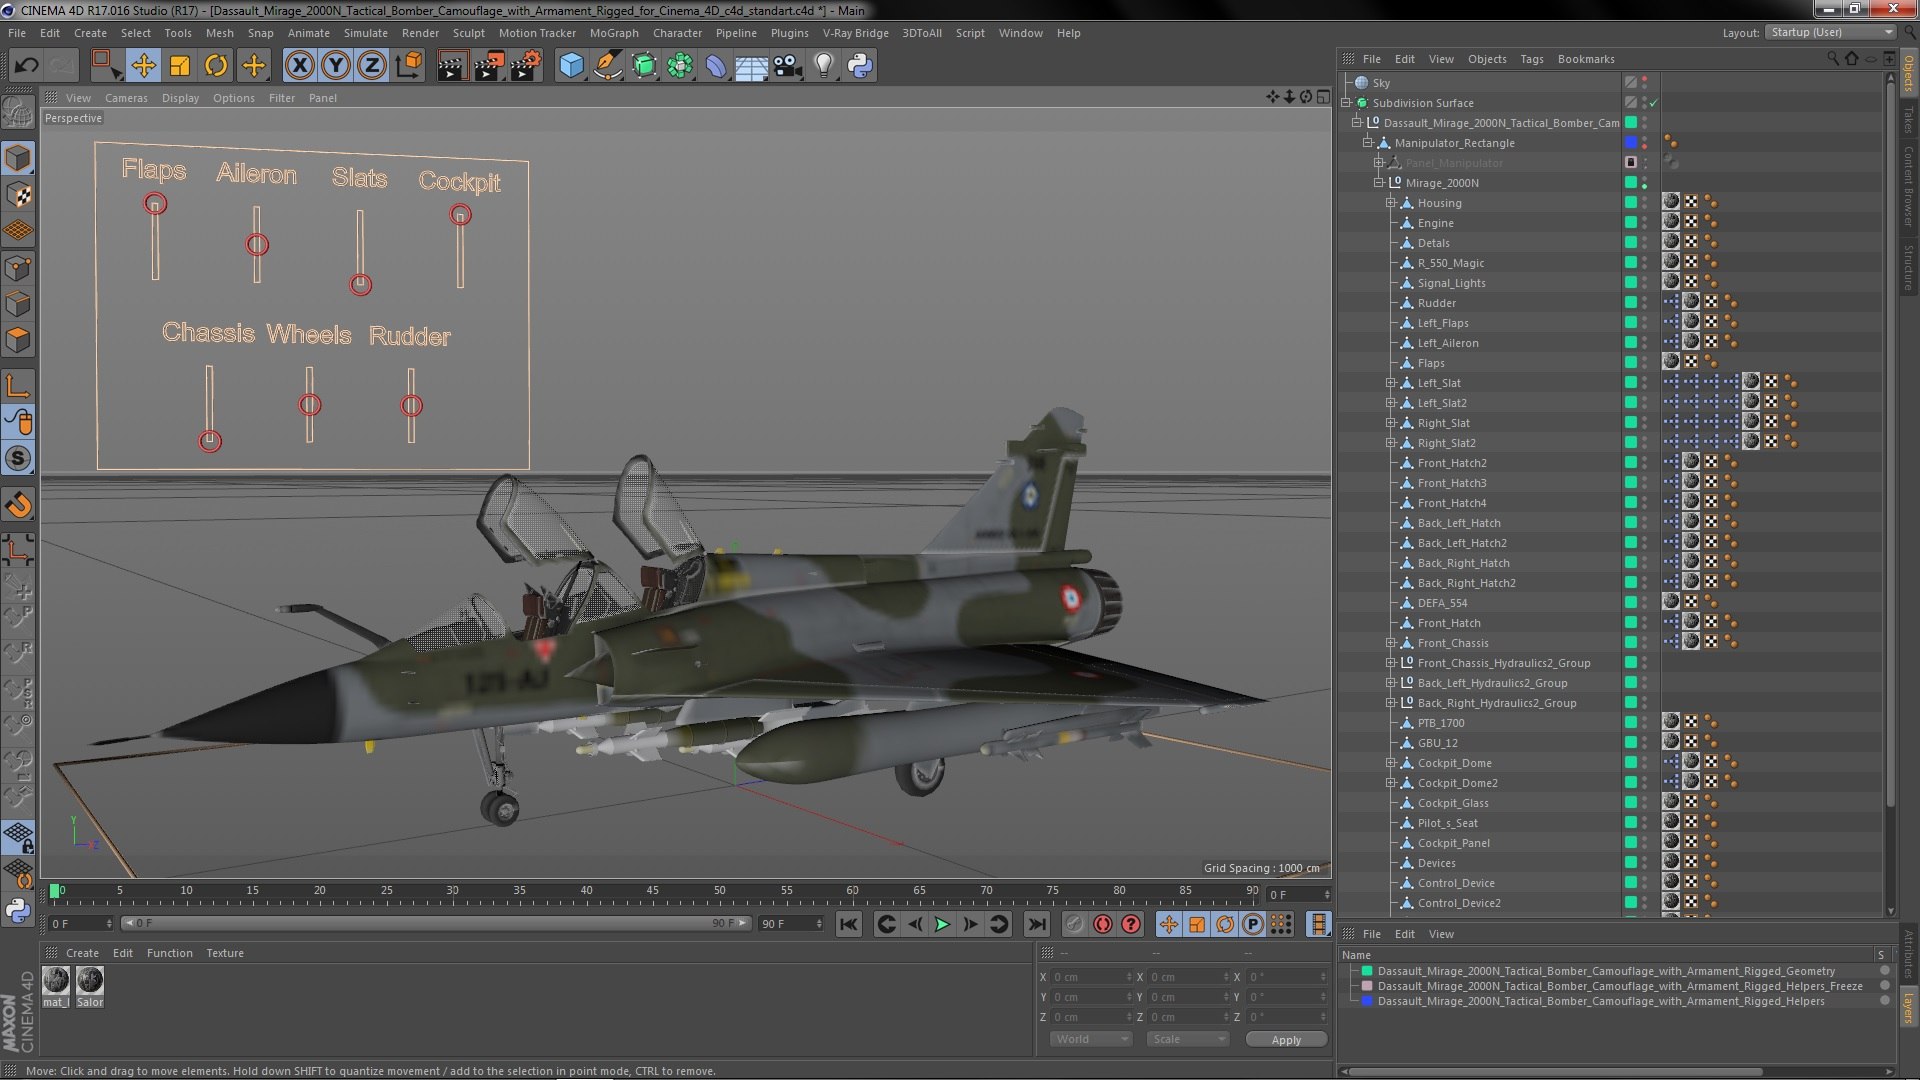The height and width of the screenshot is (1080, 1920).
Task: Toggle X axis lock
Action: click(299, 66)
